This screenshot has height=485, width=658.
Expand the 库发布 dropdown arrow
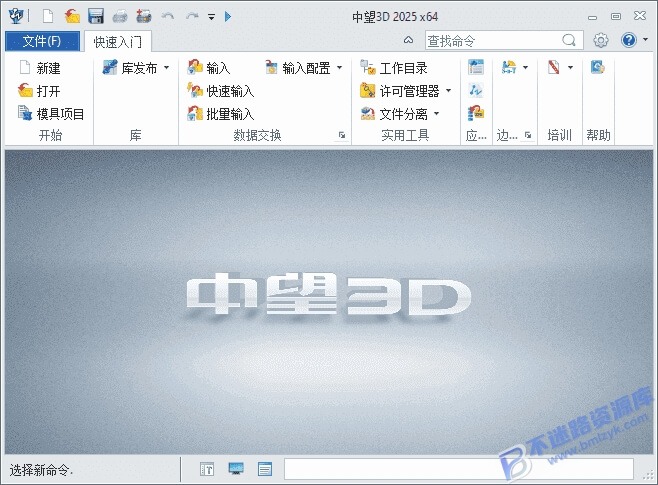tap(167, 68)
